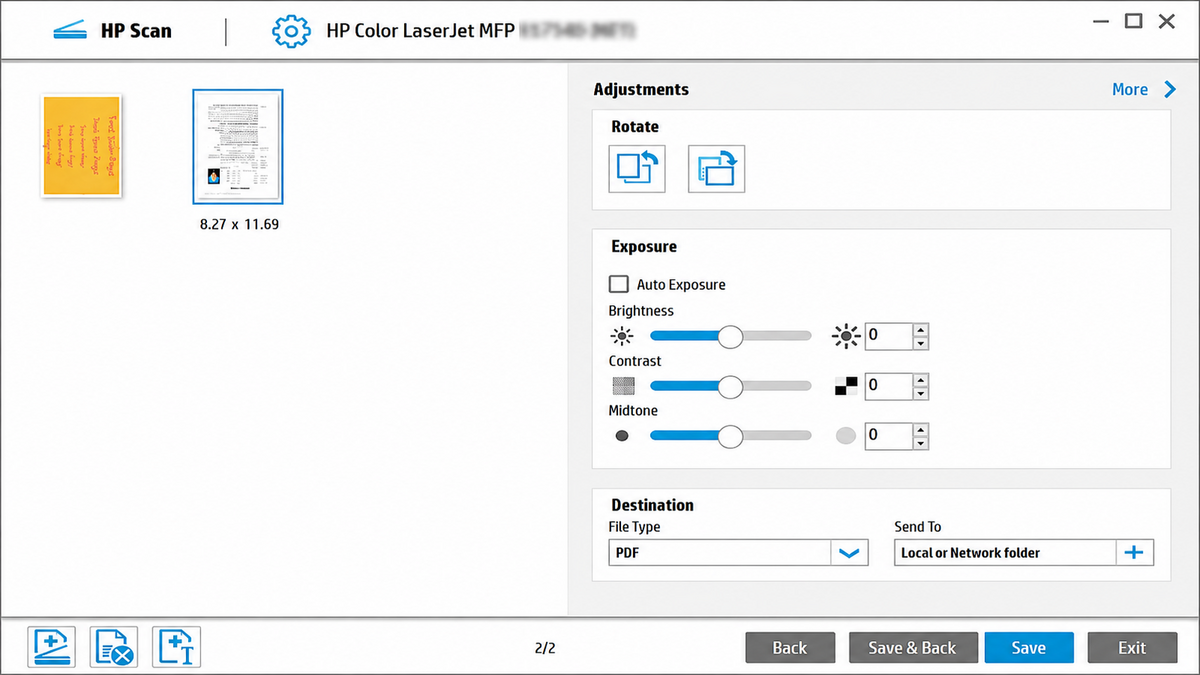Click the add scan page icon
The image size is (1200, 675).
[51, 647]
